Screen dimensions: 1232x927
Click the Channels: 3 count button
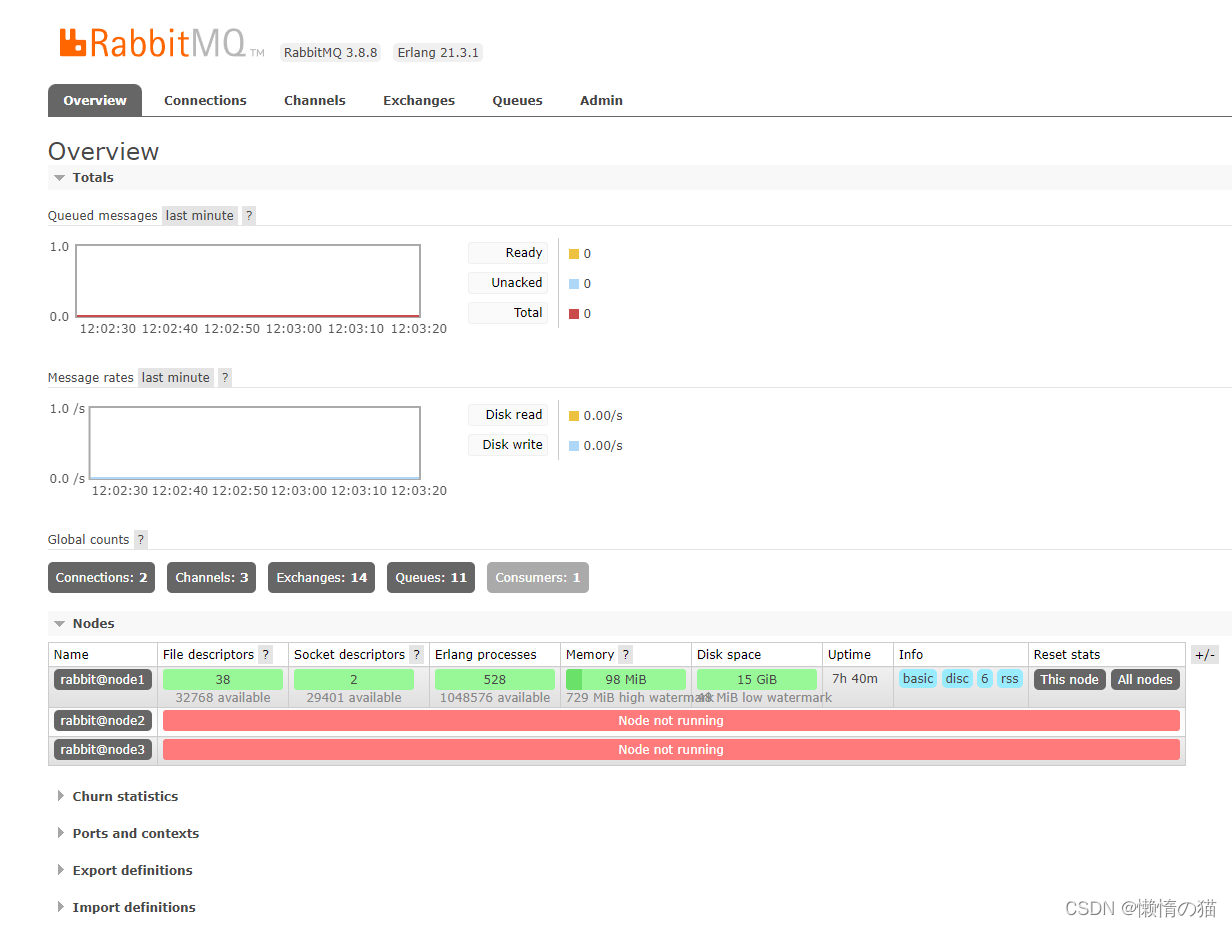click(211, 577)
